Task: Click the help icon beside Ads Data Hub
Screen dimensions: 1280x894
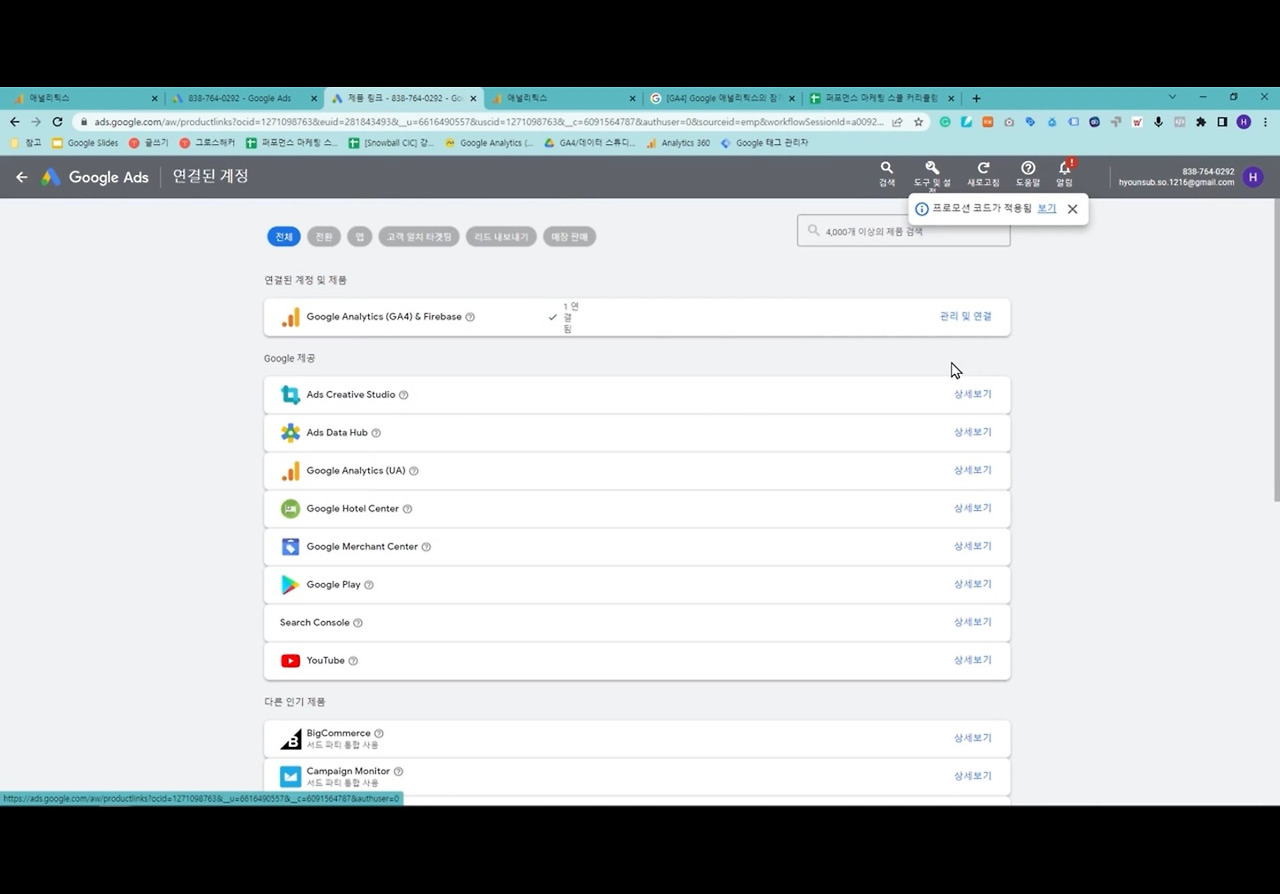Action: (376, 433)
